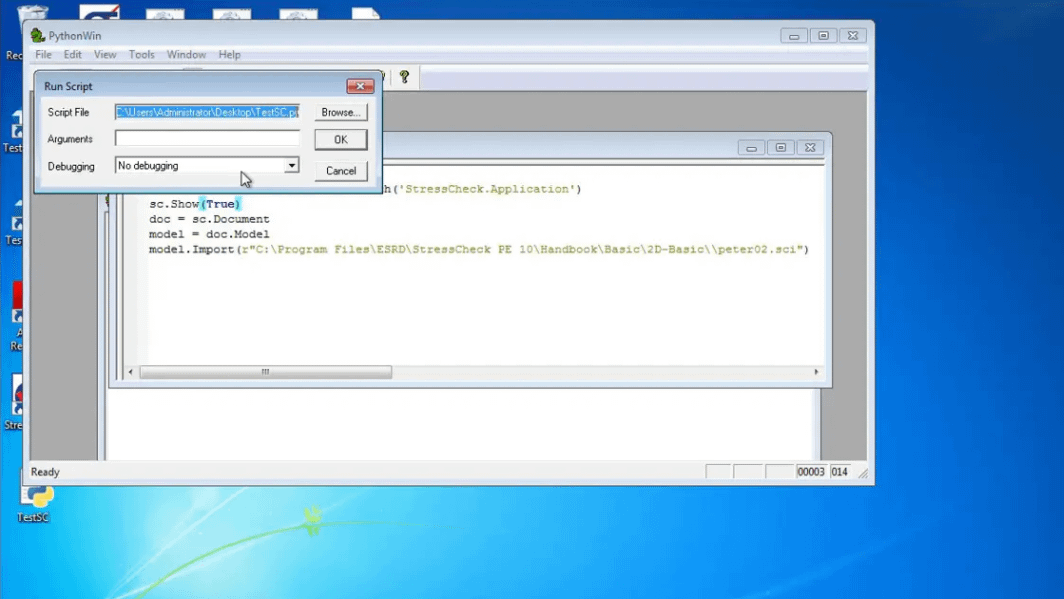
Task: Open the TestSC Python file on desktop
Action: click(36, 497)
